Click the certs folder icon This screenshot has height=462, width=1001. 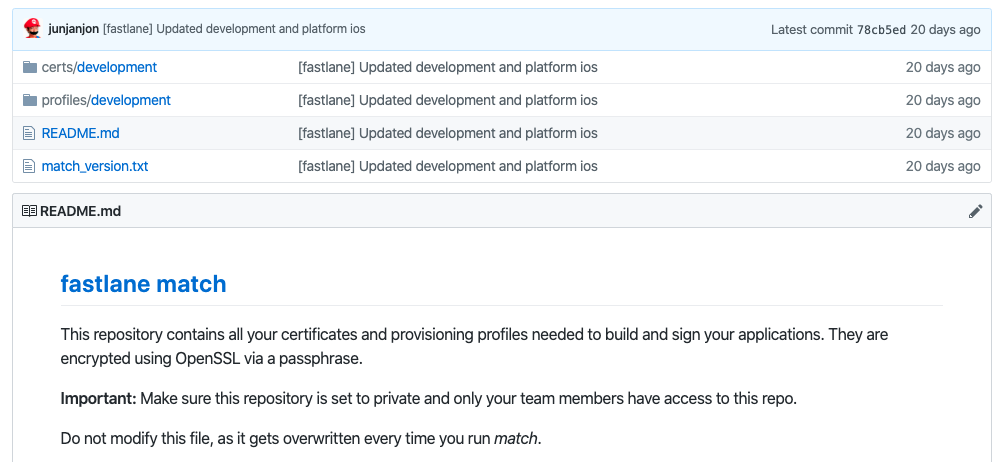pos(30,67)
